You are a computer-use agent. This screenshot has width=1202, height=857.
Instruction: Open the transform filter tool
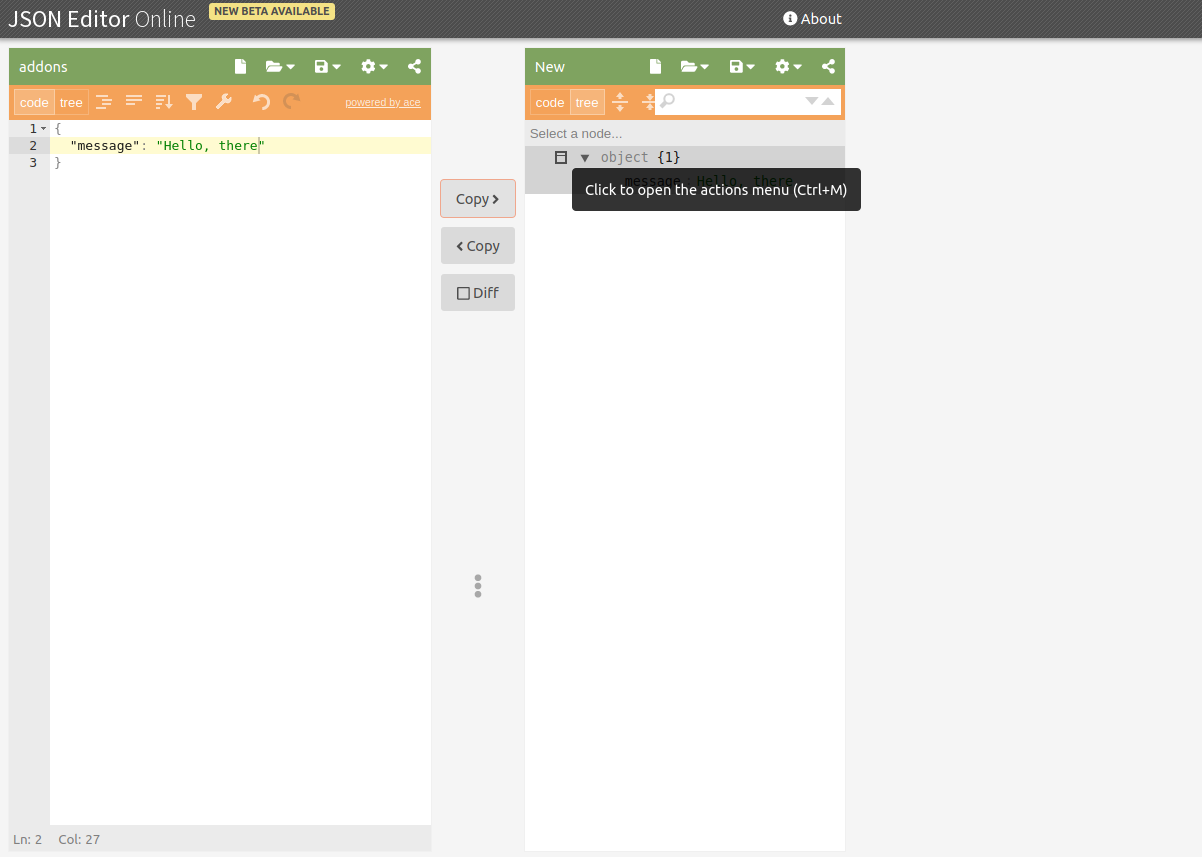[x=193, y=101]
